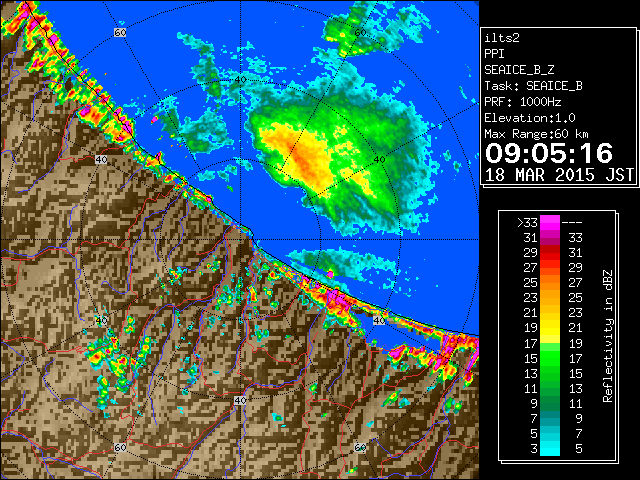The height and width of the screenshot is (480, 640).
Task: Select the ilts2 radar name text
Action: tap(502, 38)
